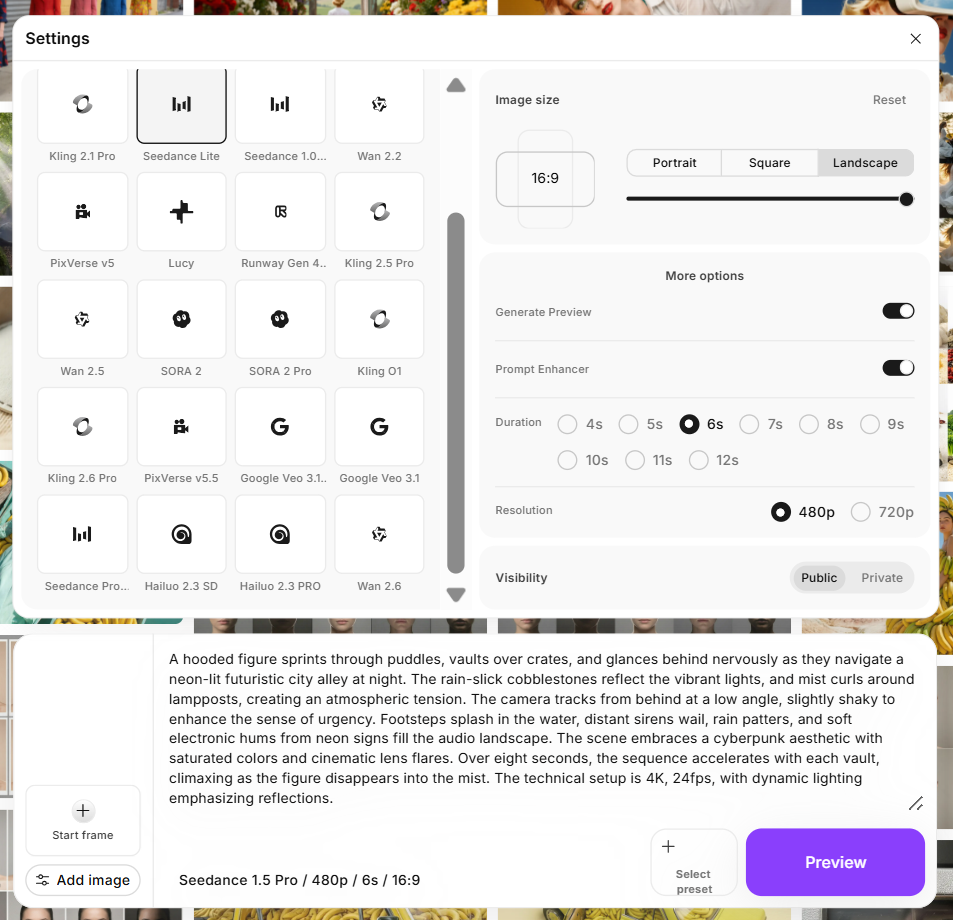Choose the Google Veo 3.1 model icon
953x920 pixels.
(x=379, y=427)
